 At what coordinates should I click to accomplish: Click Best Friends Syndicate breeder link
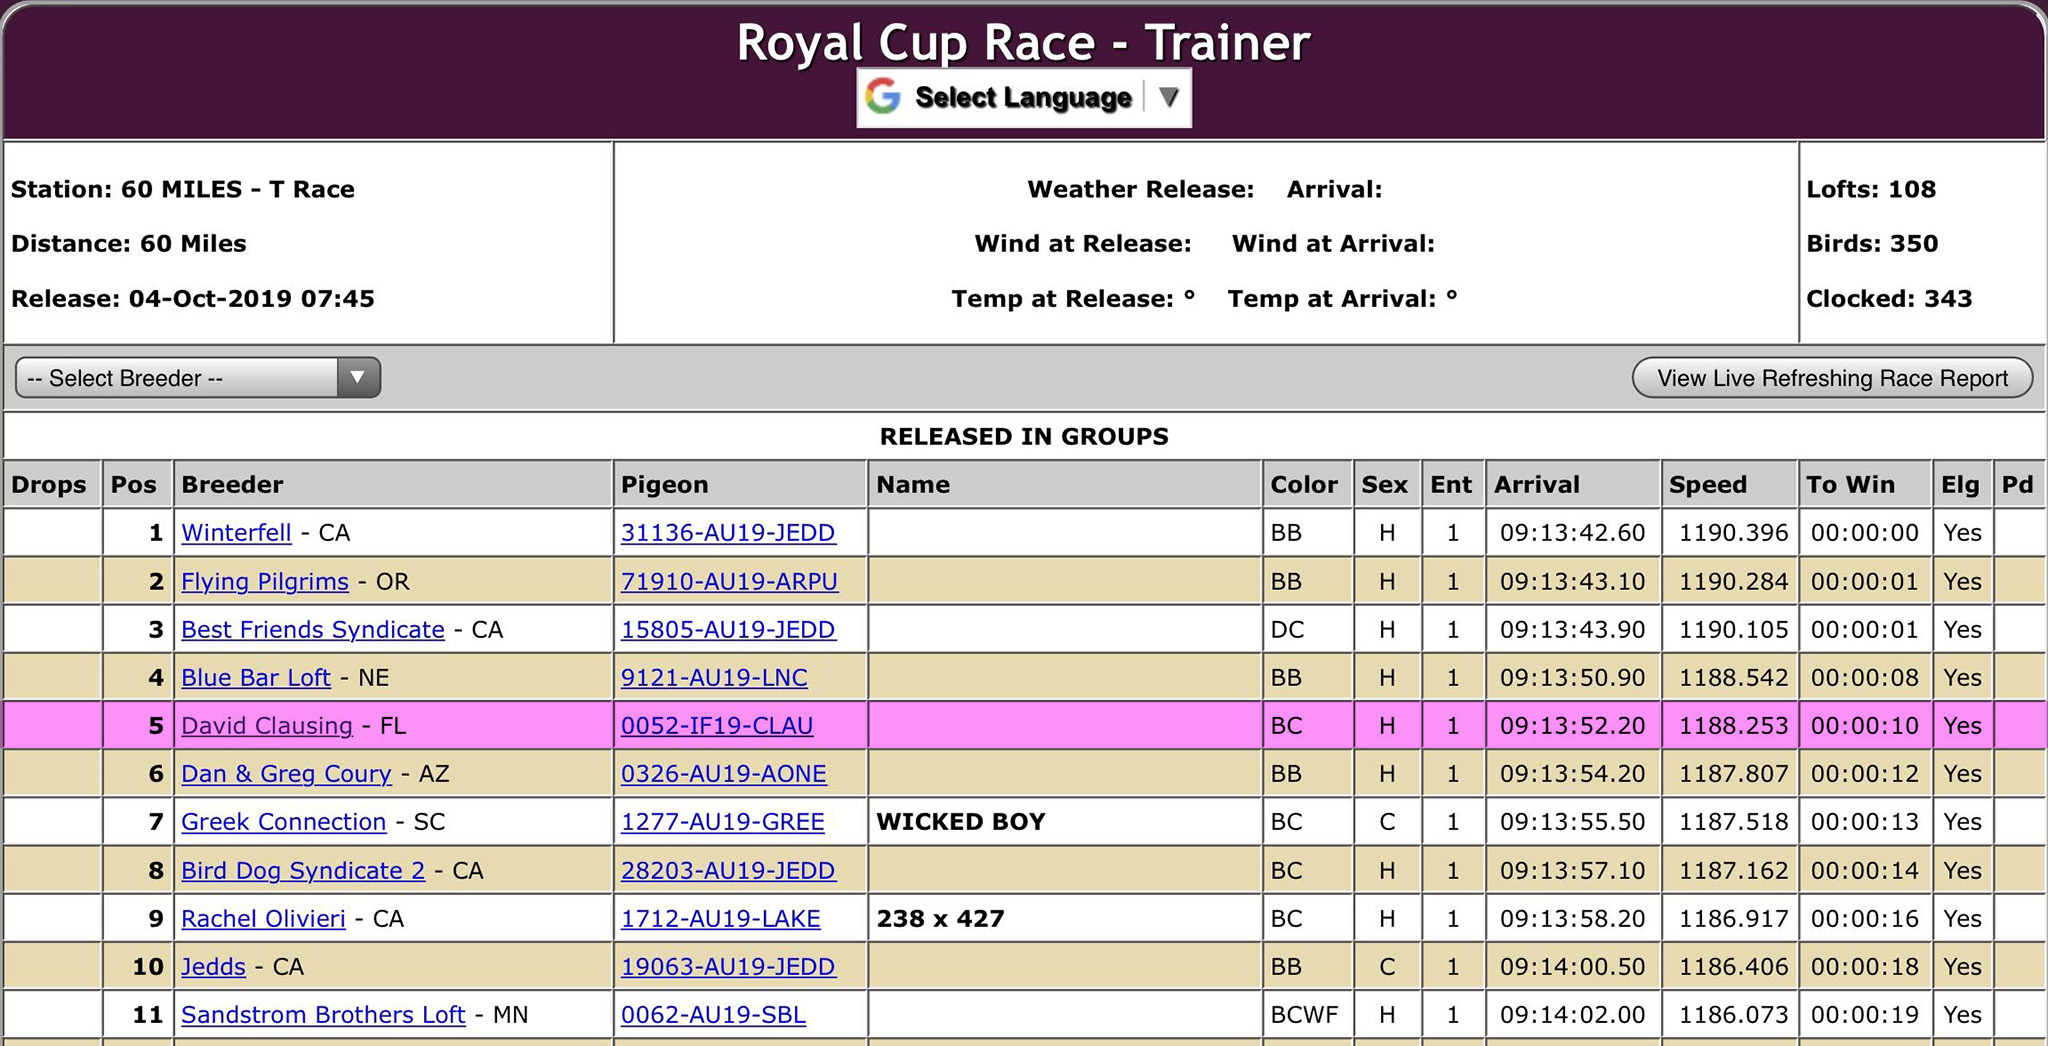point(312,630)
